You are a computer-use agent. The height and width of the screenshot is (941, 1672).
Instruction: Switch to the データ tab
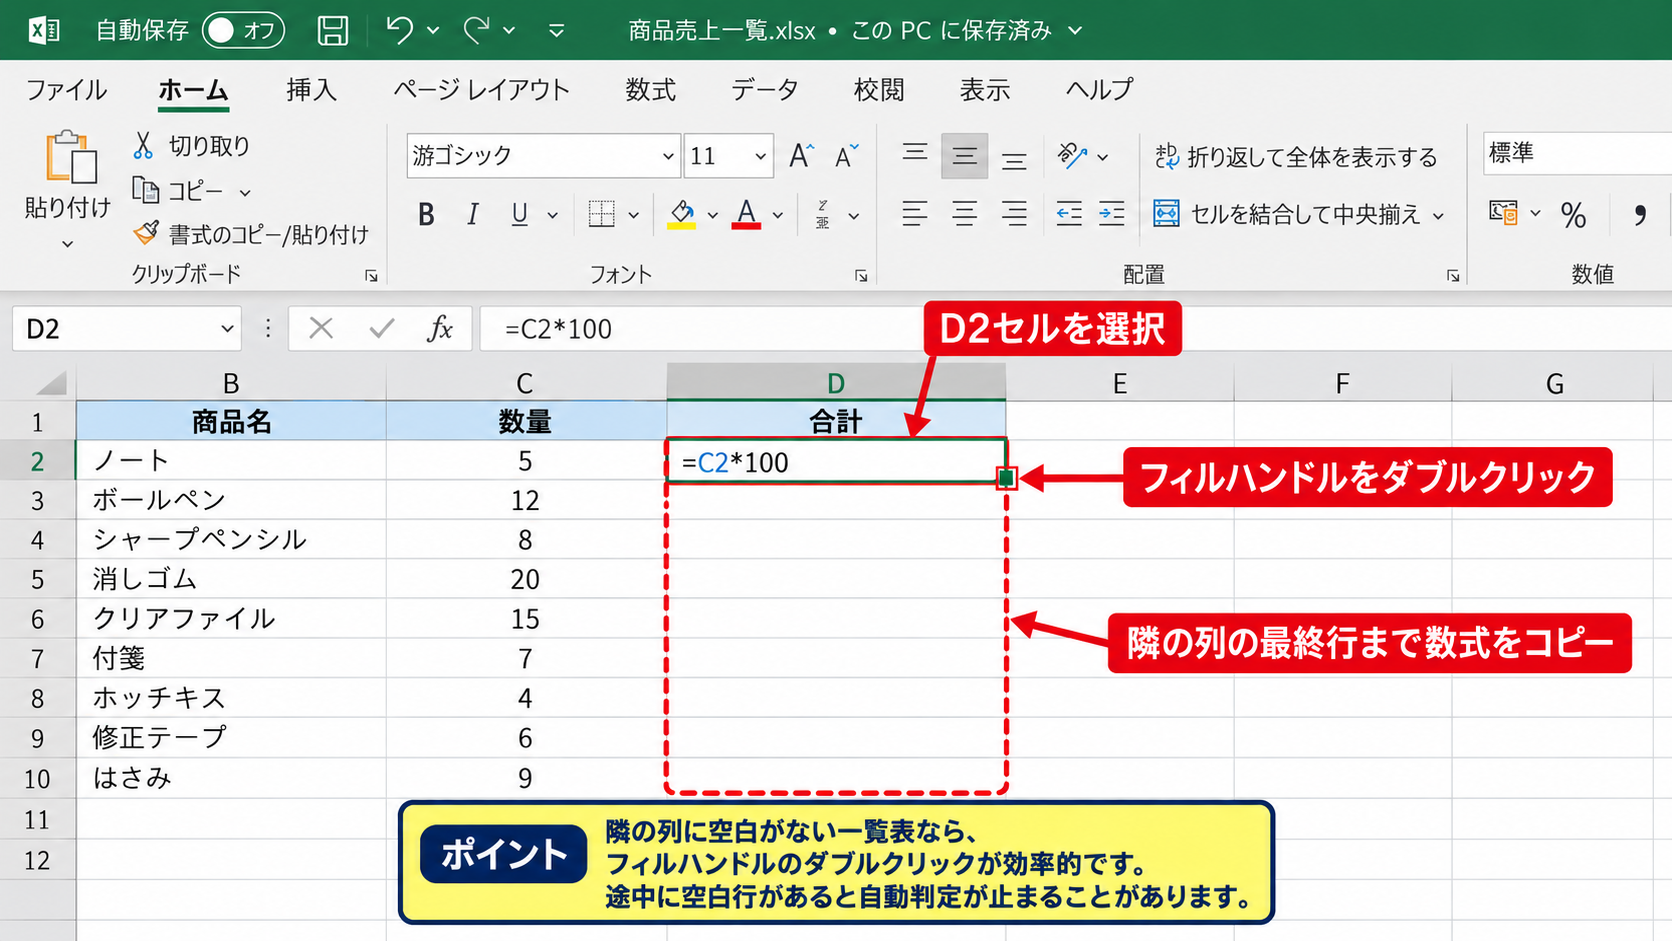pos(765,89)
